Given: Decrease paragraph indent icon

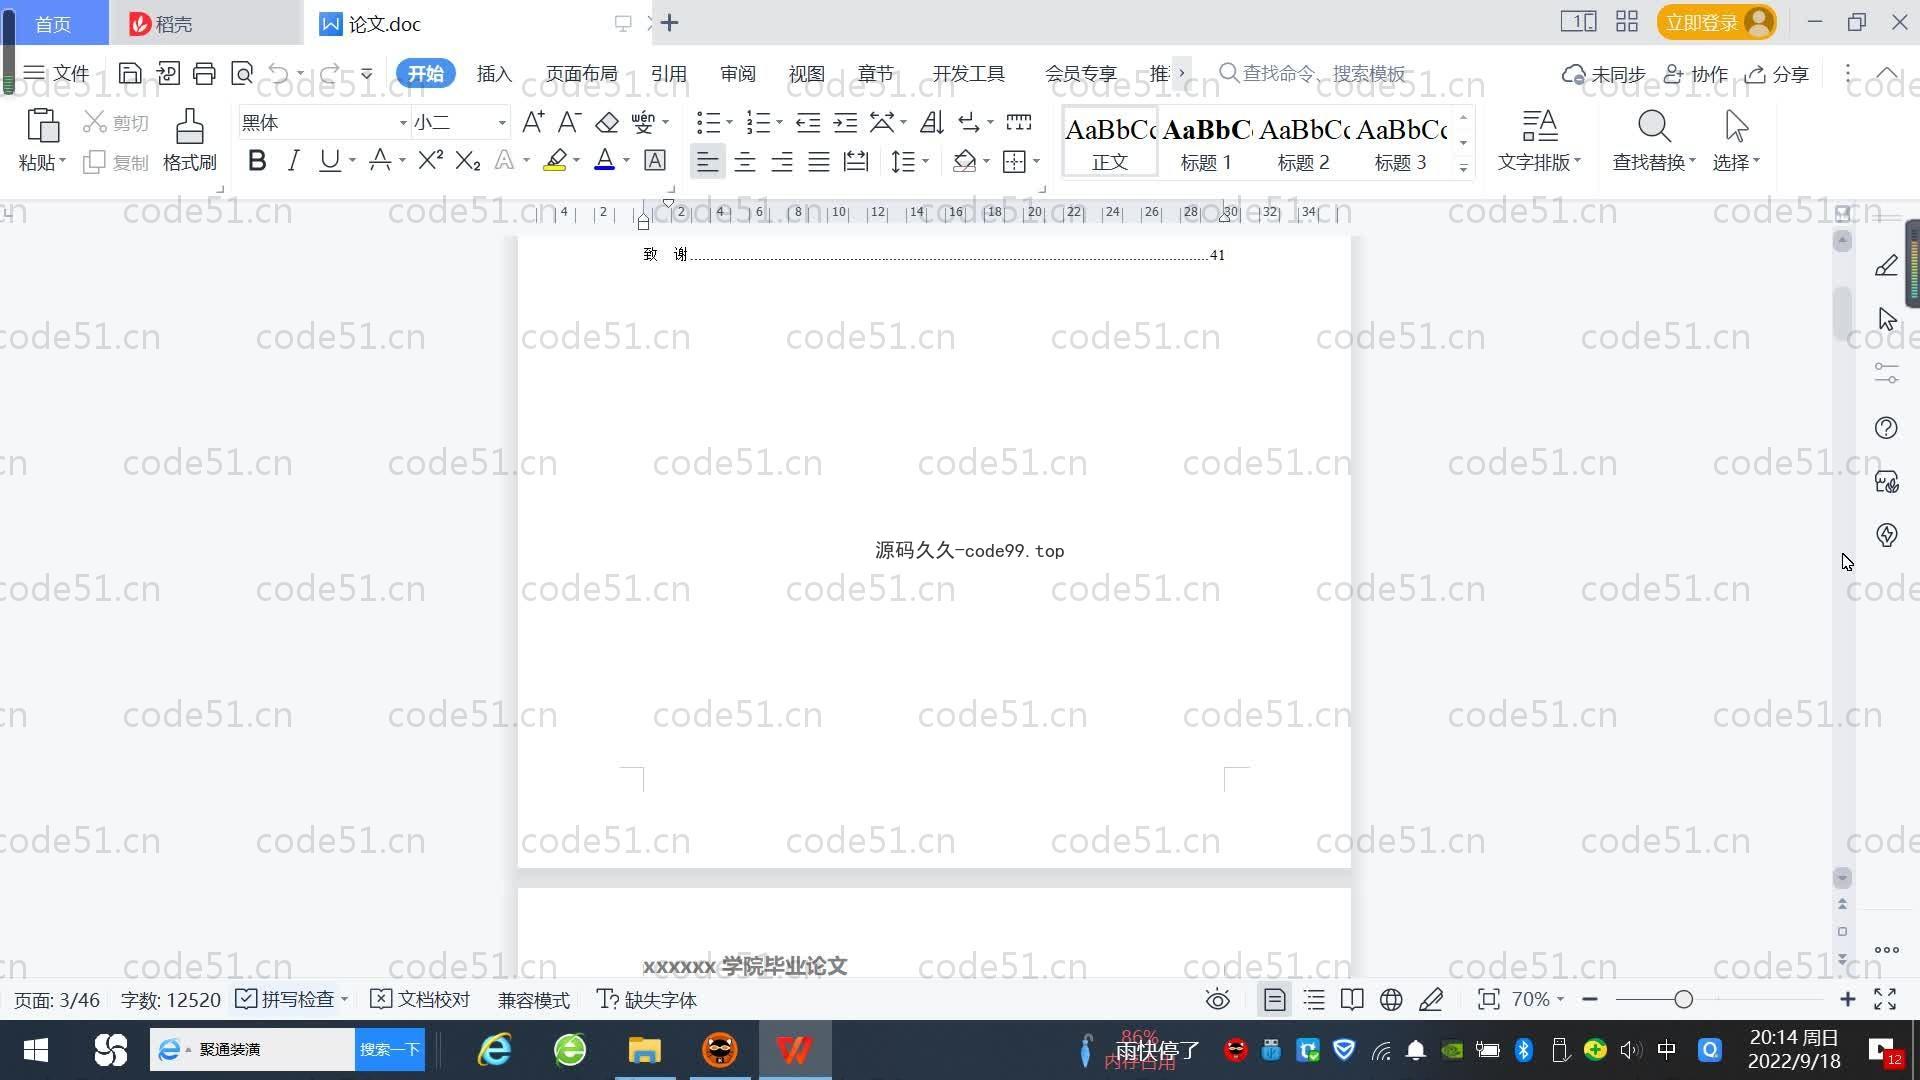Looking at the screenshot, I should point(808,122).
